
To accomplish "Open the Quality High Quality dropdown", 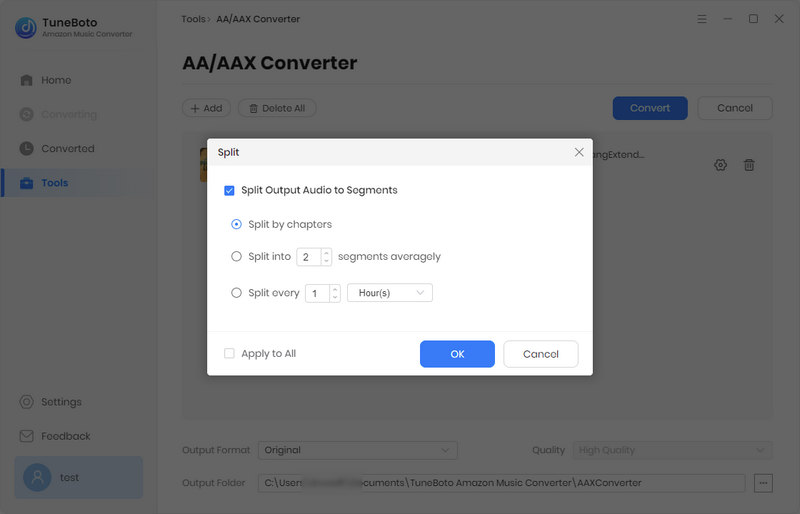I will pos(672,450).
